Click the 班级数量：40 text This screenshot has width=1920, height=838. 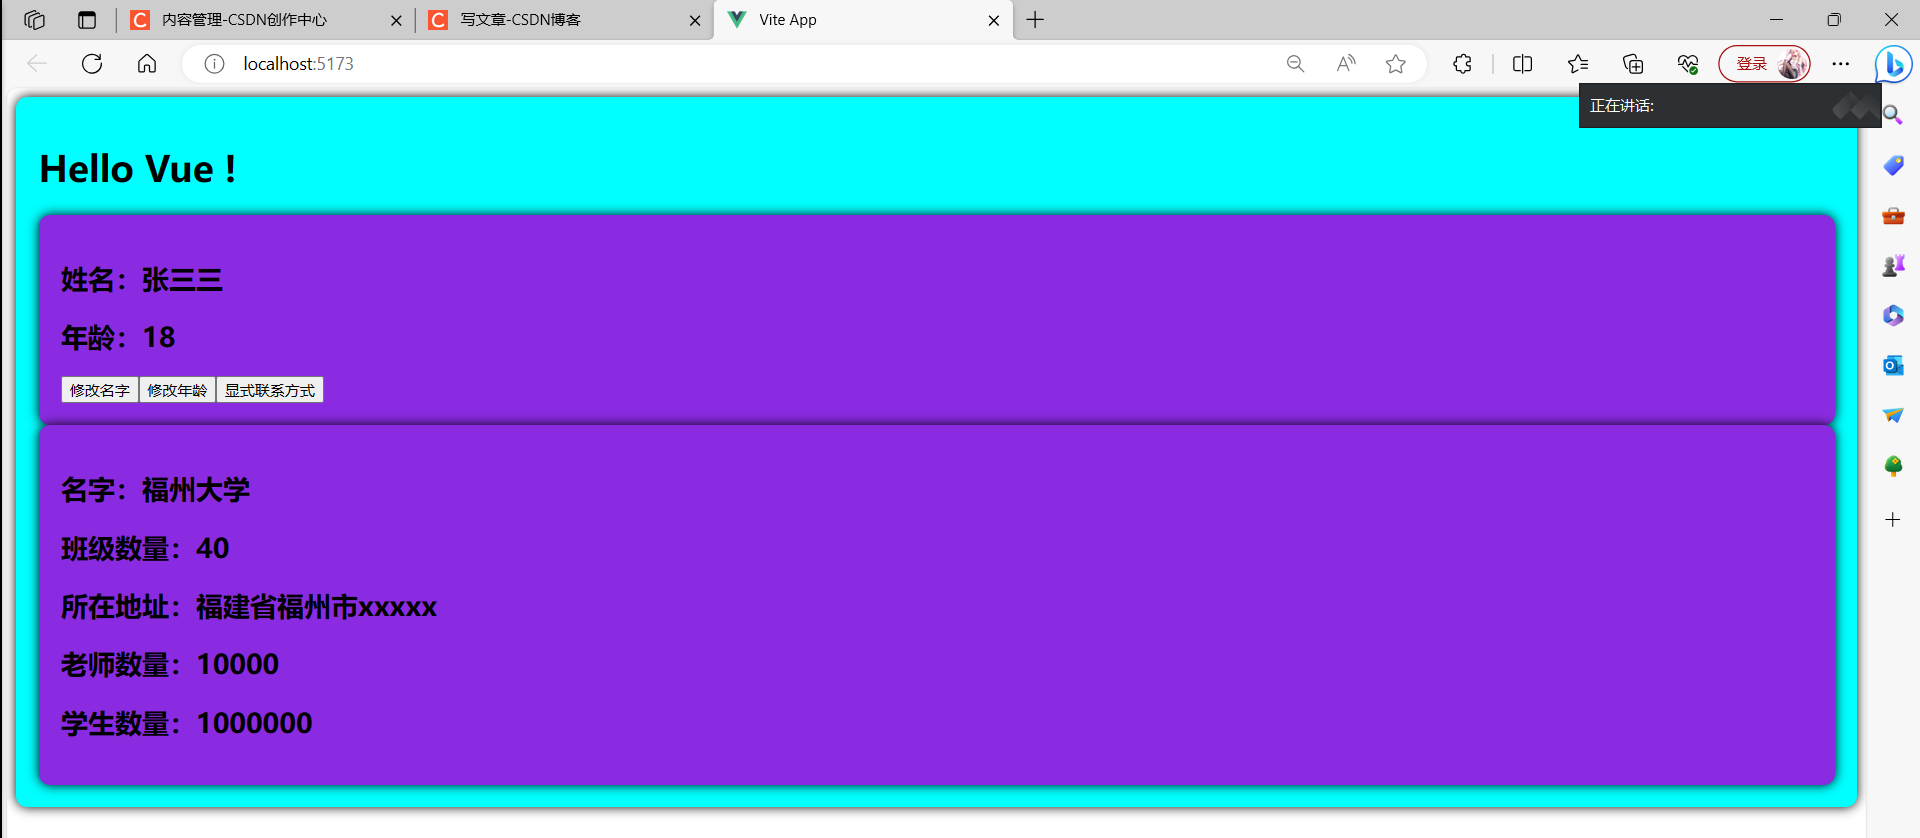point(145,549)
